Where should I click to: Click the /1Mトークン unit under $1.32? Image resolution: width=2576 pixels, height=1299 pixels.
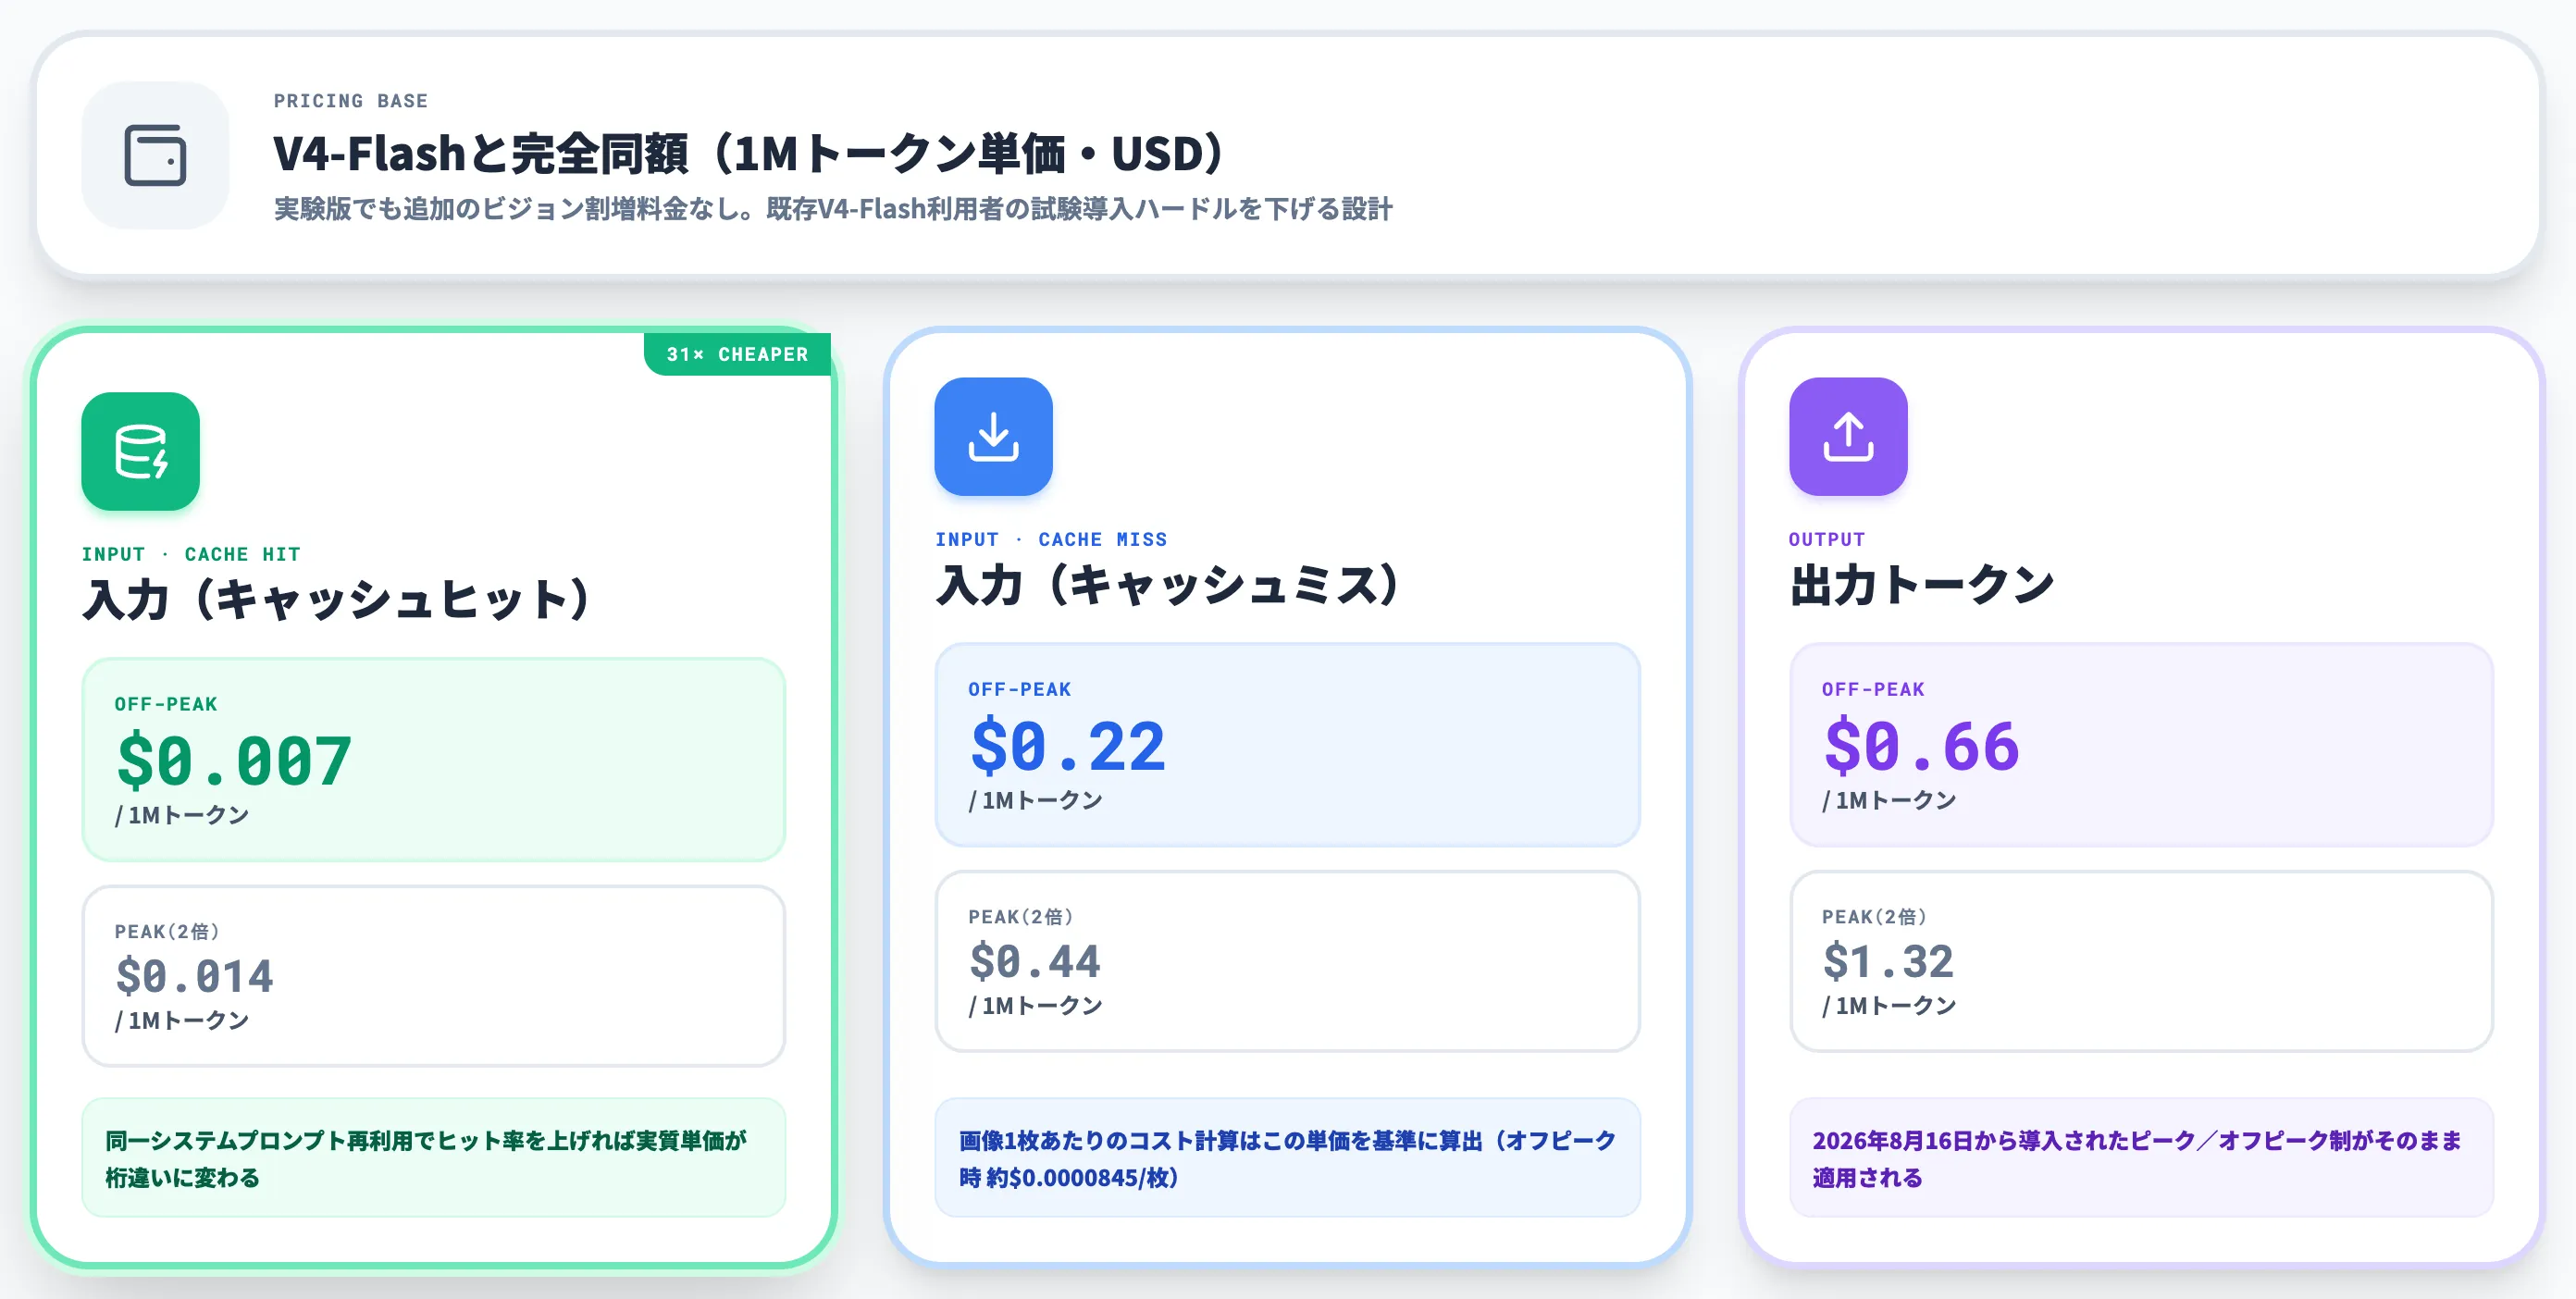[1889, 1005]
